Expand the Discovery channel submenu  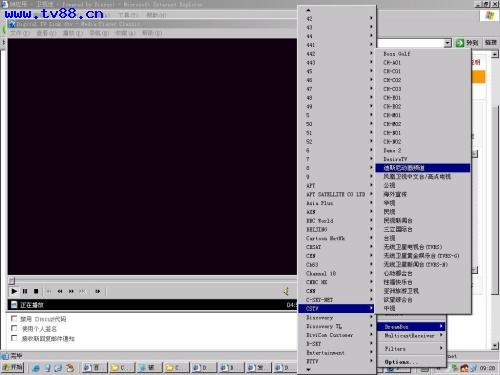coord(336,318)
